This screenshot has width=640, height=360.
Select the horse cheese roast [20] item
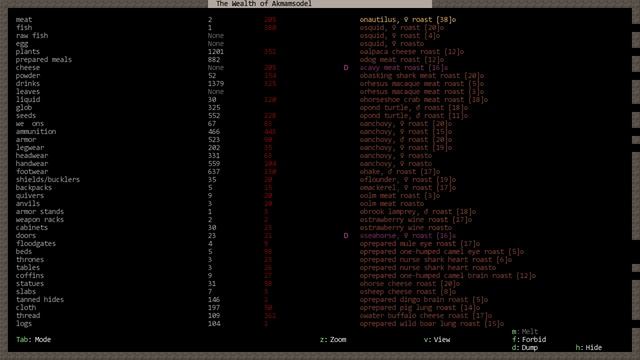pos(410,283)
